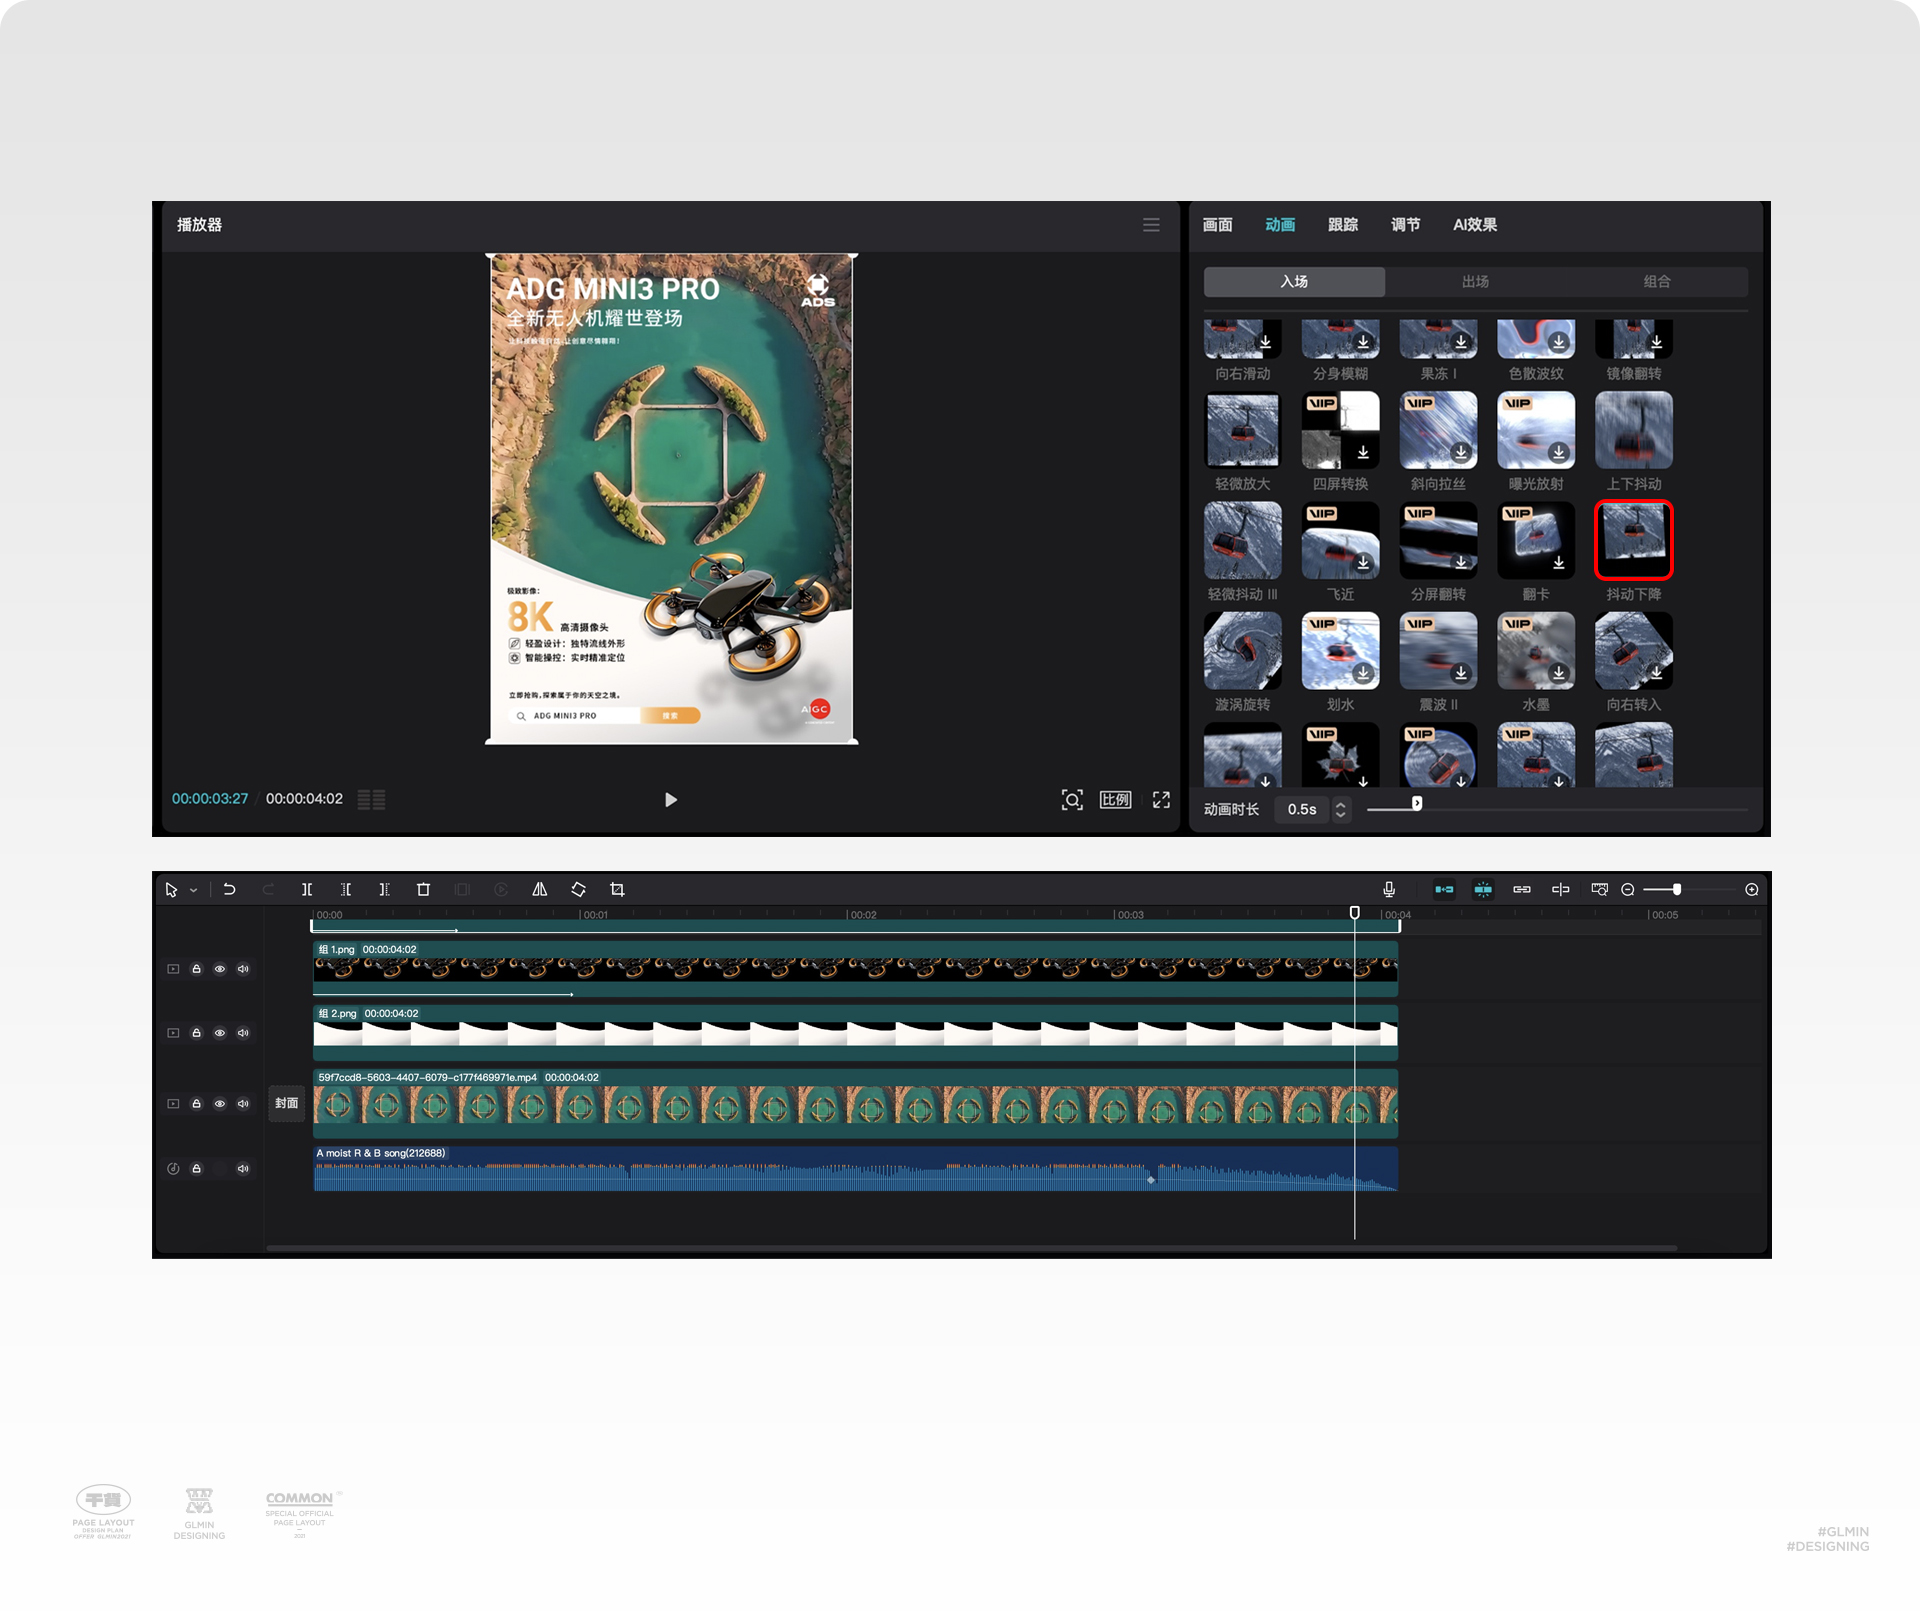Viewport: 1920px width, 1621px height.
Task: Click the 比例 aspect ratio button
Action: [1115, 799]
